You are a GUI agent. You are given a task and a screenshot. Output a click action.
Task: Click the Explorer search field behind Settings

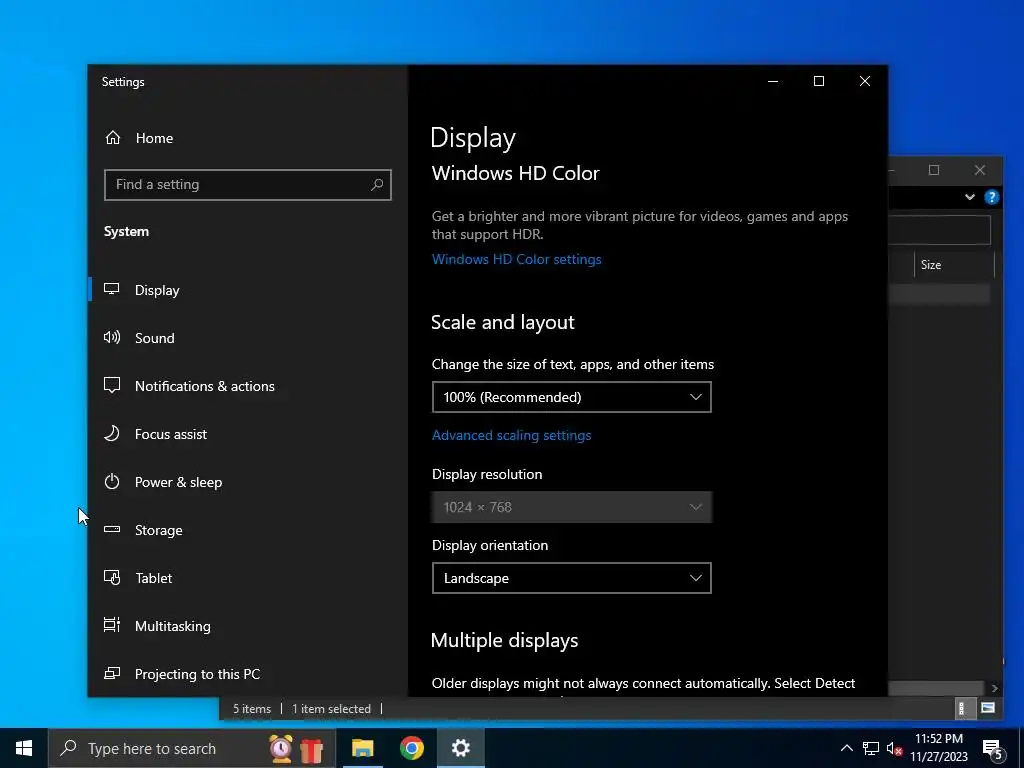[x=940, y=230]
